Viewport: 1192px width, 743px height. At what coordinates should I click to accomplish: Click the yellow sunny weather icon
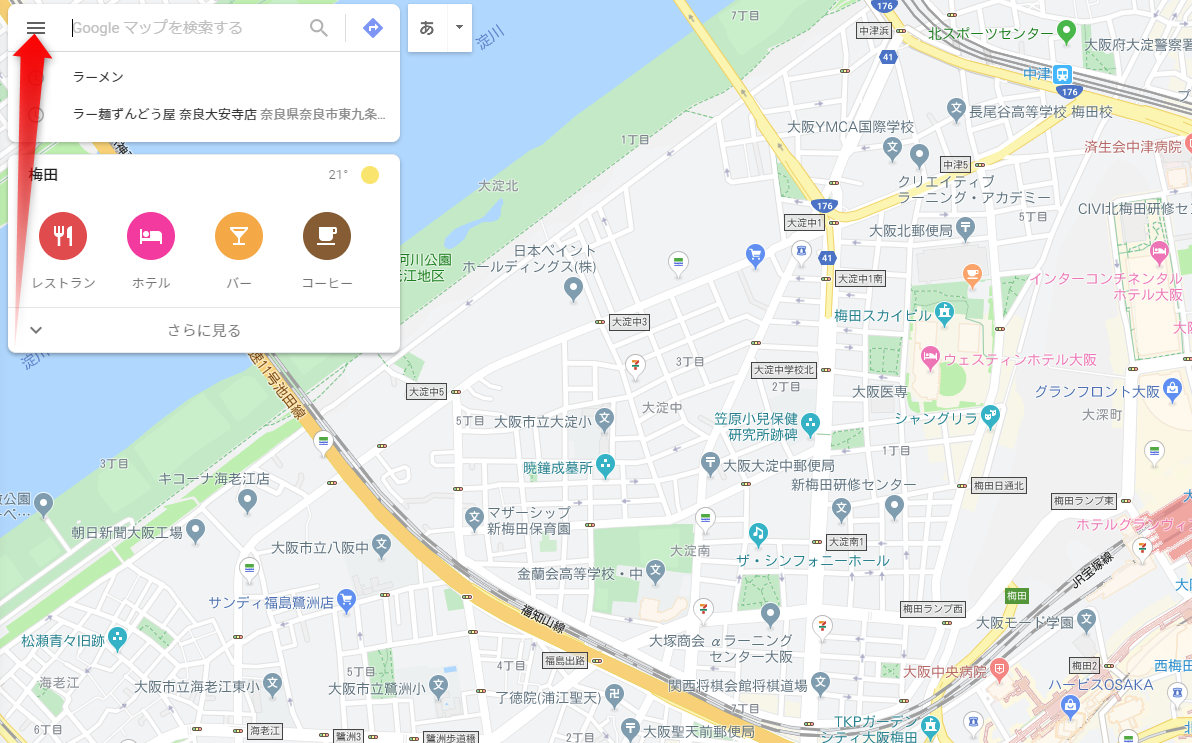[x=370, y=175]
